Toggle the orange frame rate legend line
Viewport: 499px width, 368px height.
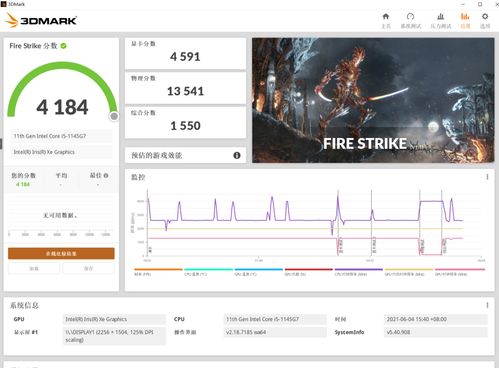tap(158, 271)
